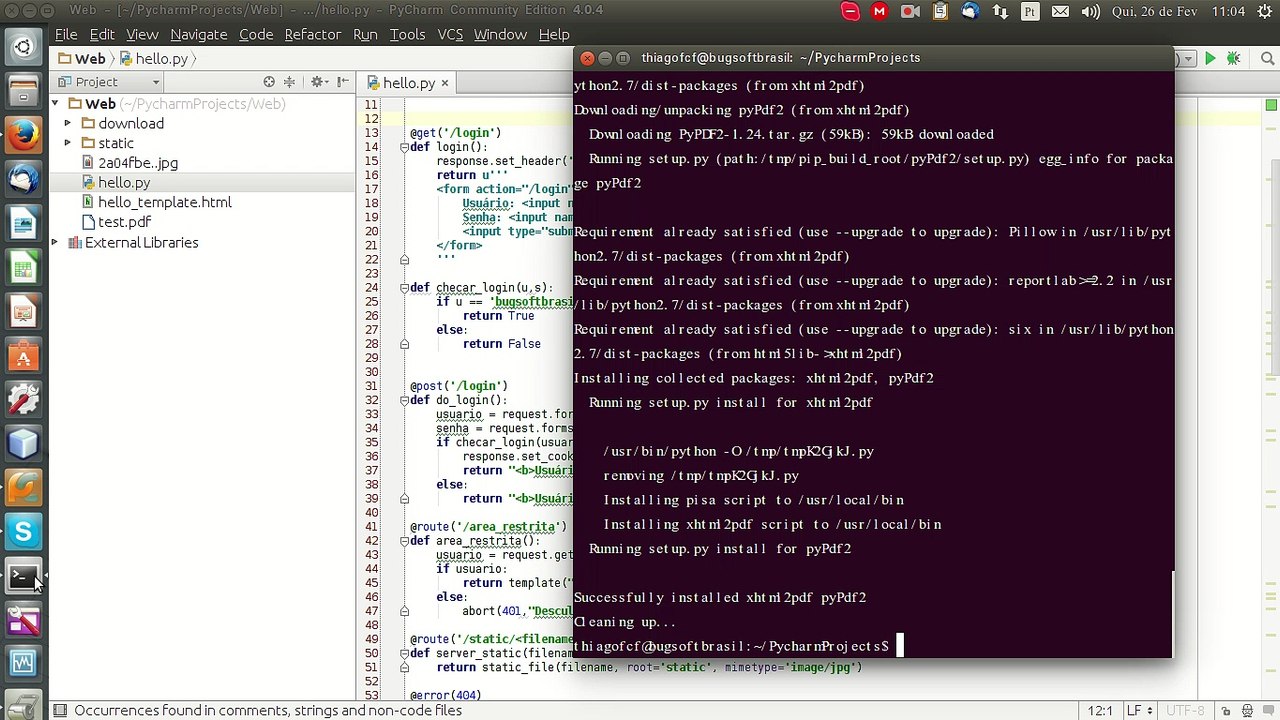Click the terminal vertical scrollbar
The image size is (1280, 720).
click(1174, 614)
